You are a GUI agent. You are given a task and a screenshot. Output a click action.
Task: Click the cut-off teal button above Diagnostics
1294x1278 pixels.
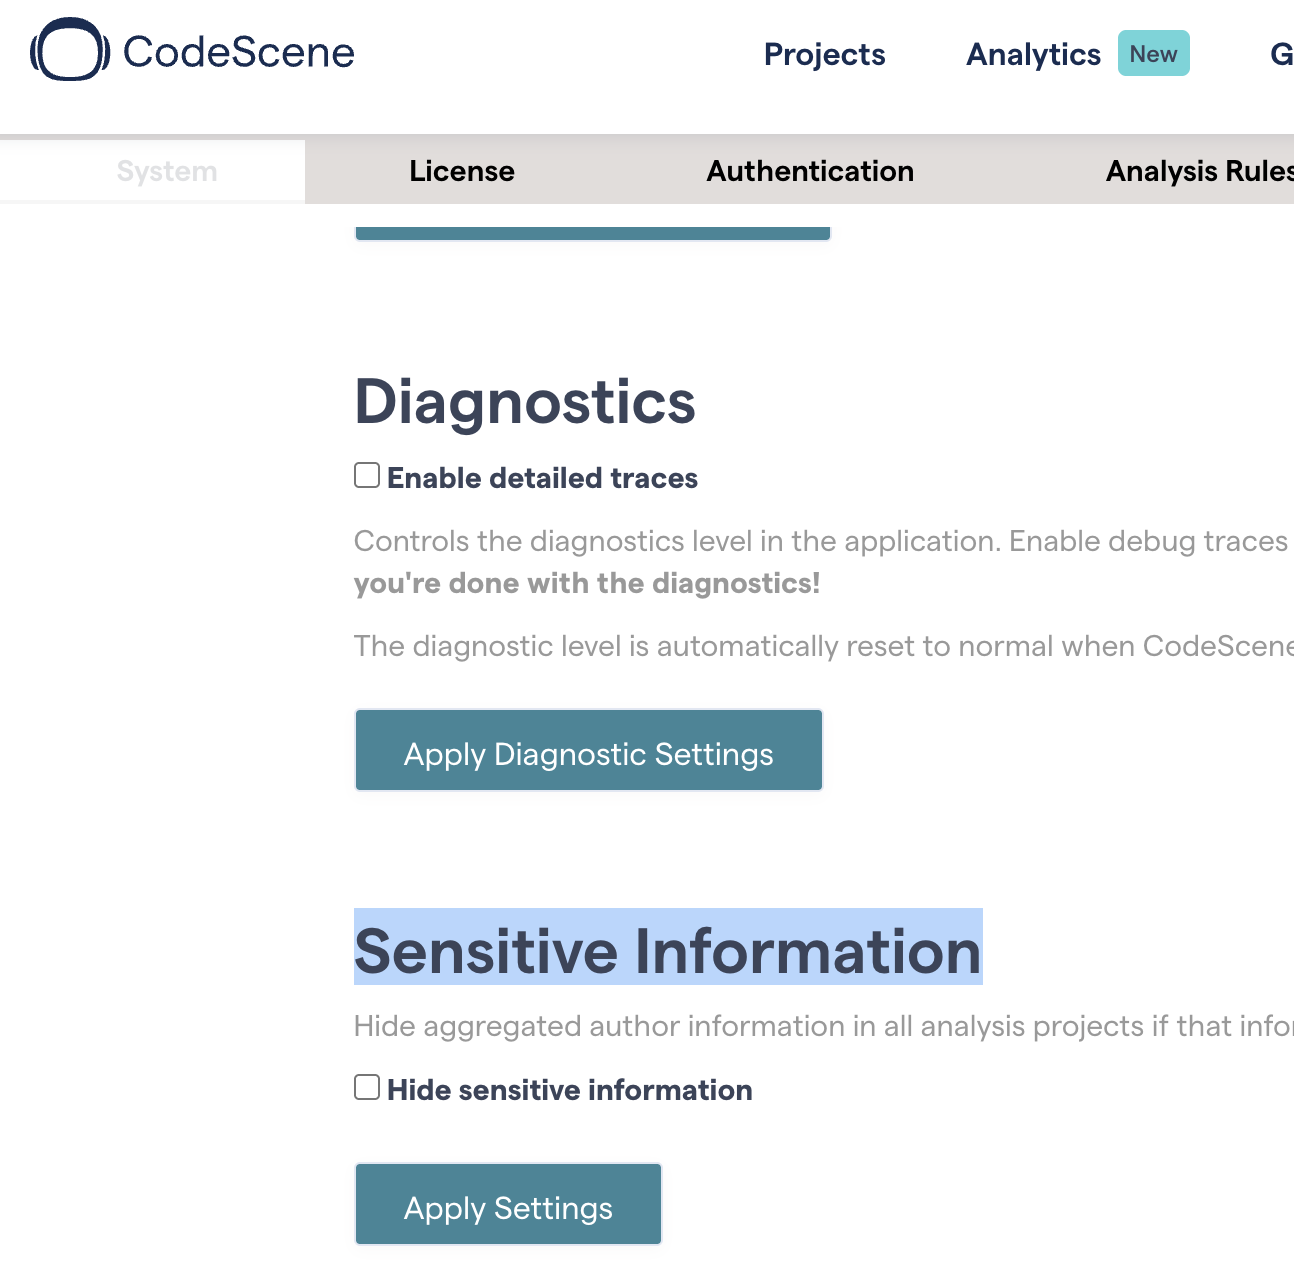tap(592, 232)
